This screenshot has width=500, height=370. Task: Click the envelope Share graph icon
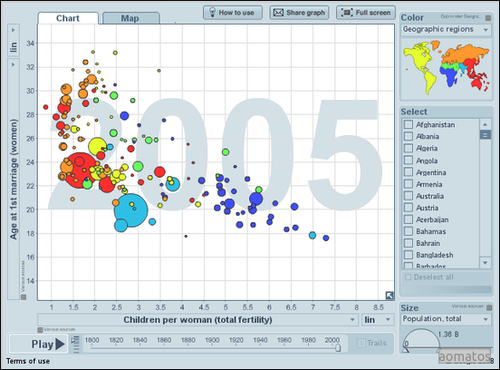[278, 13]
